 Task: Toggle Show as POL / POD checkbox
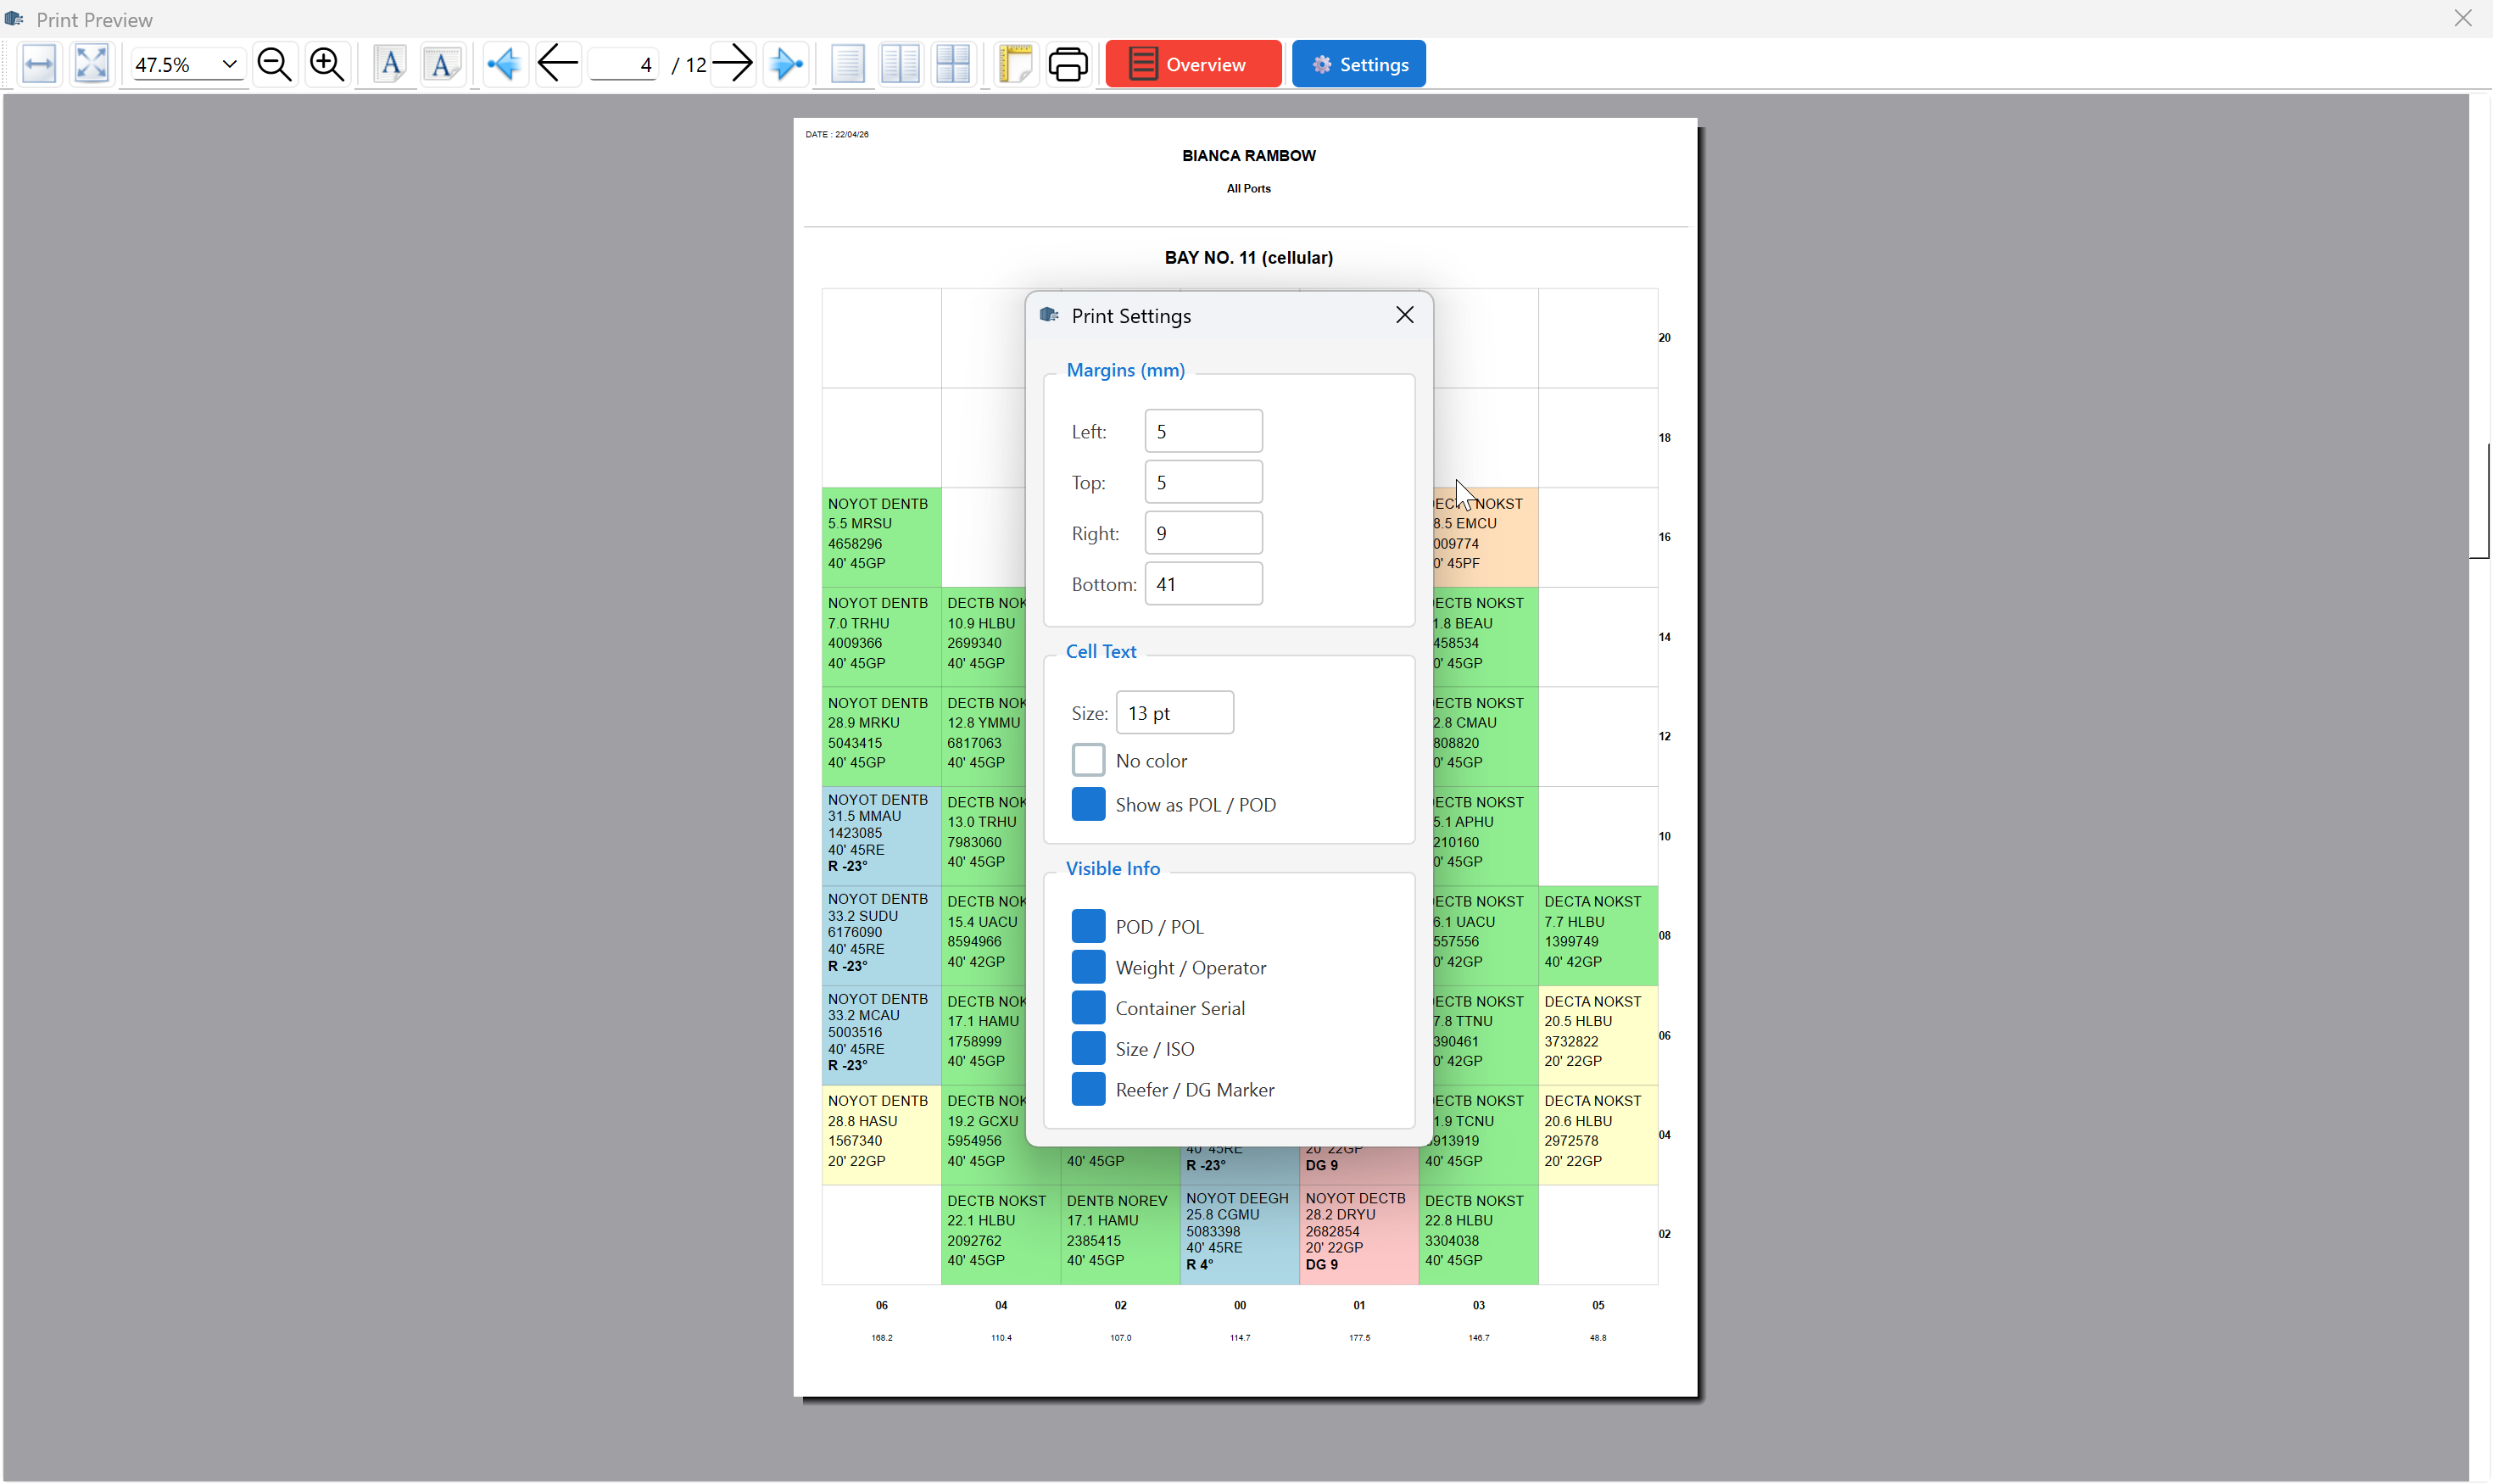pos(1088,804)
